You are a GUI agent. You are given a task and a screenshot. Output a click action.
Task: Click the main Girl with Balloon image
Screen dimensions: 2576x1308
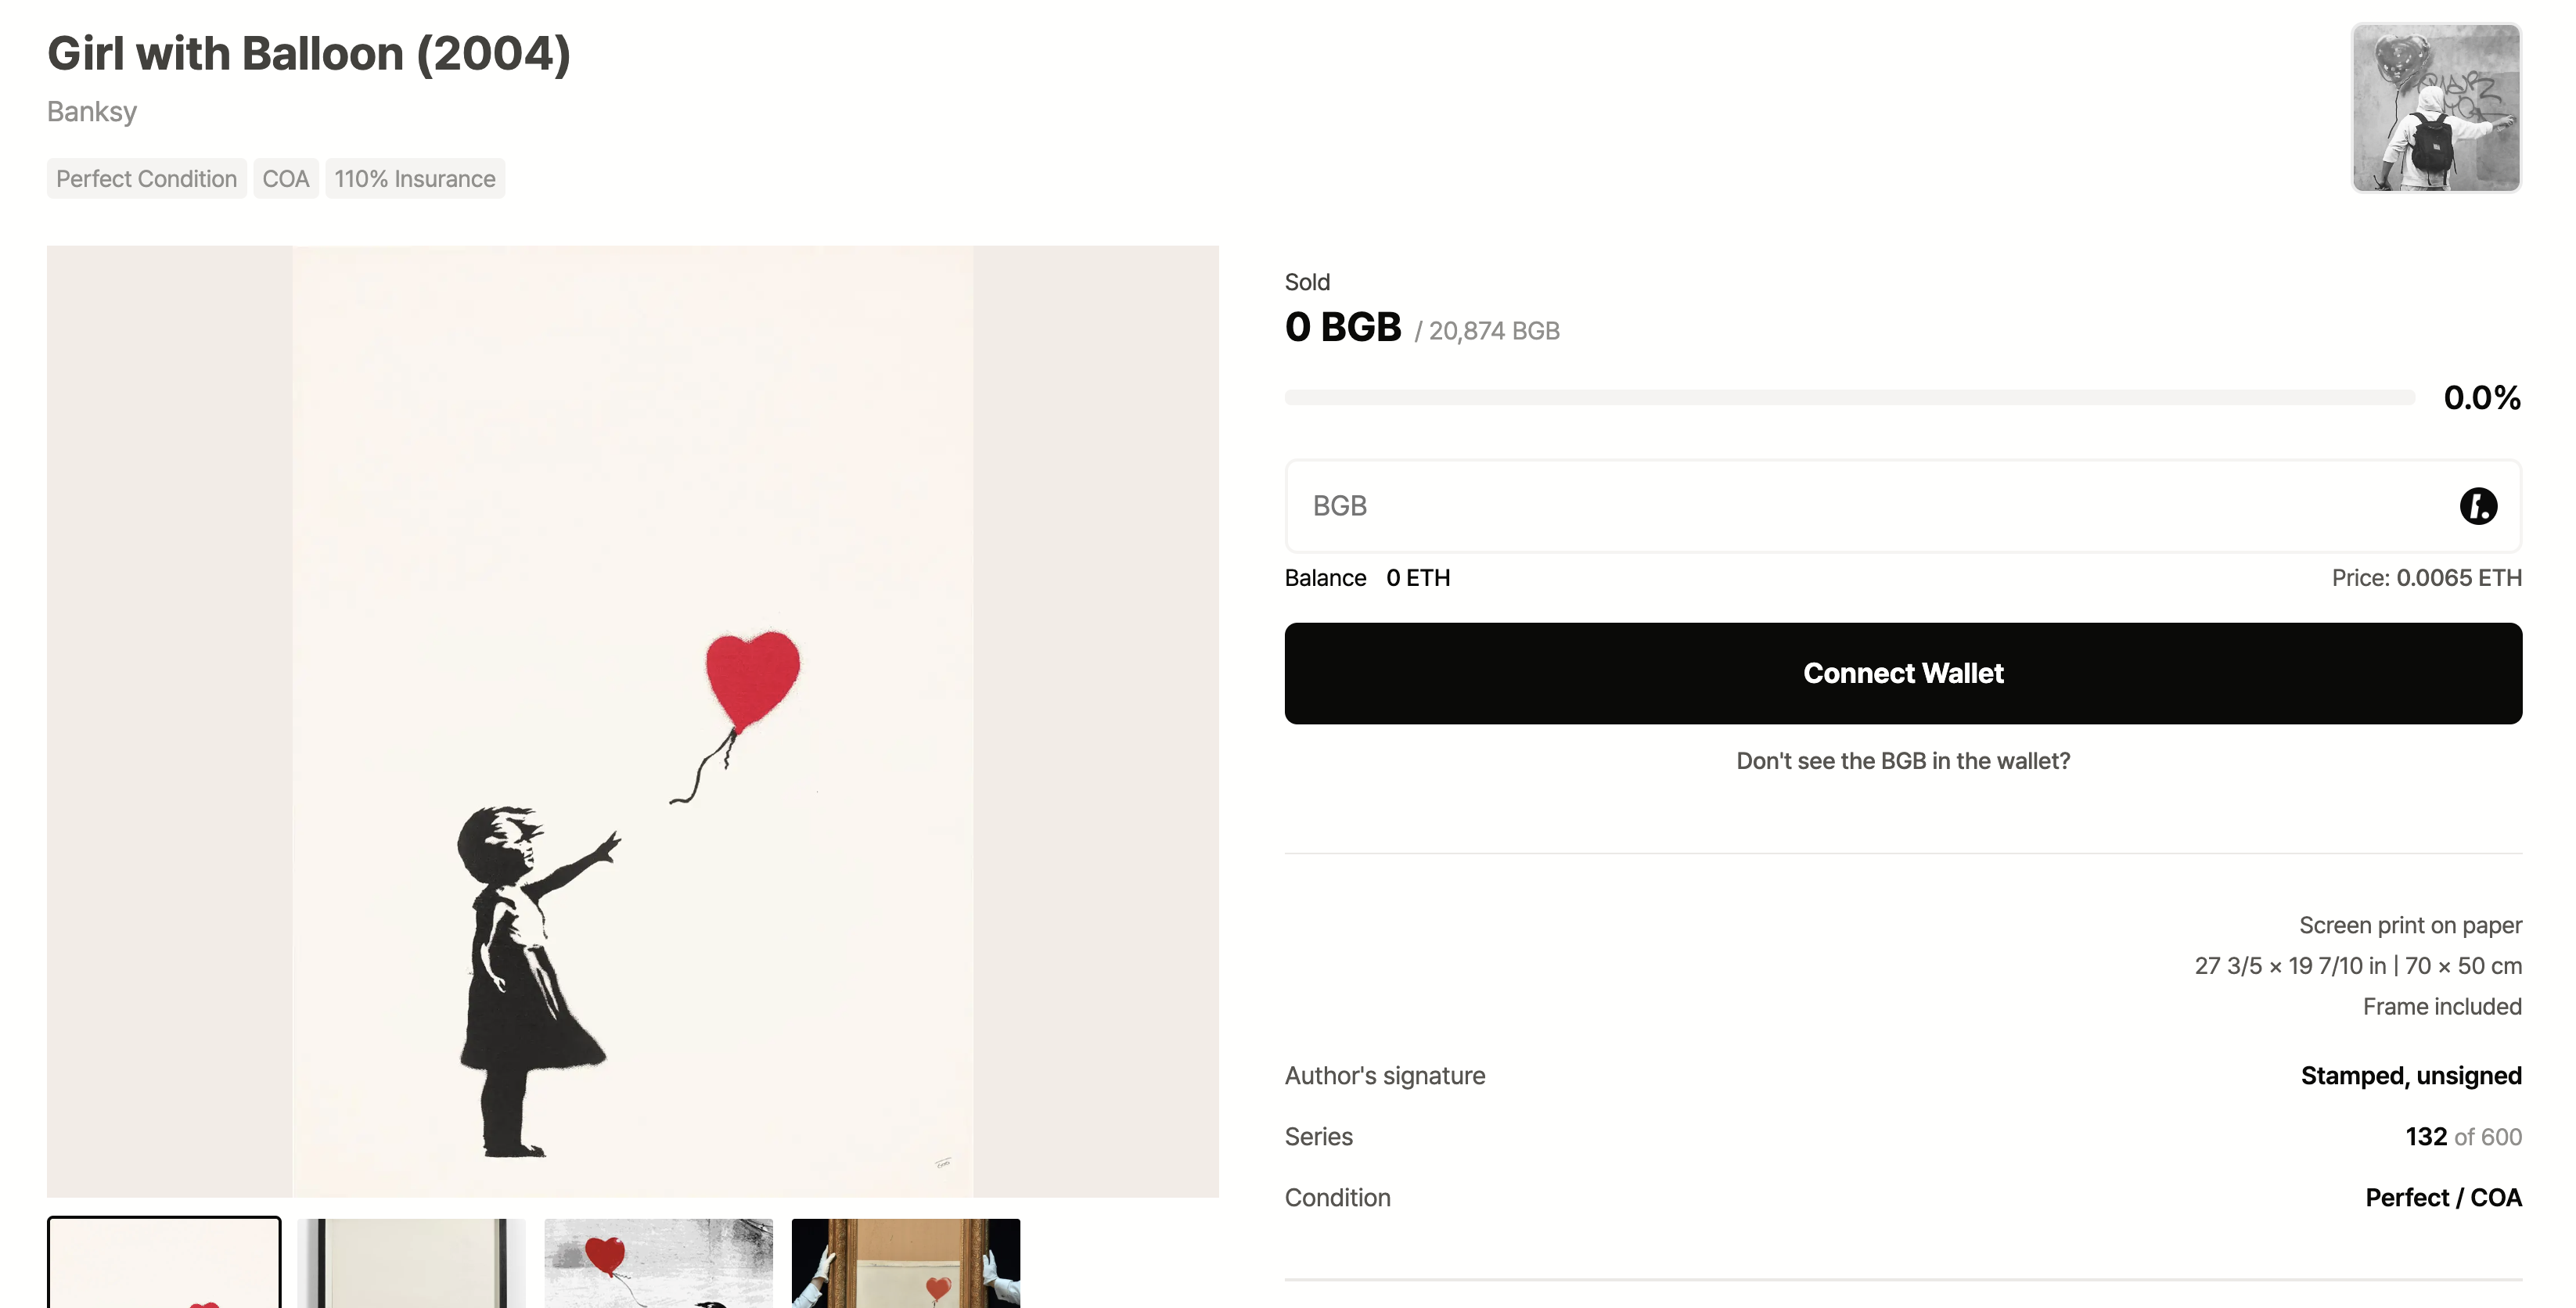click(633, 721)
